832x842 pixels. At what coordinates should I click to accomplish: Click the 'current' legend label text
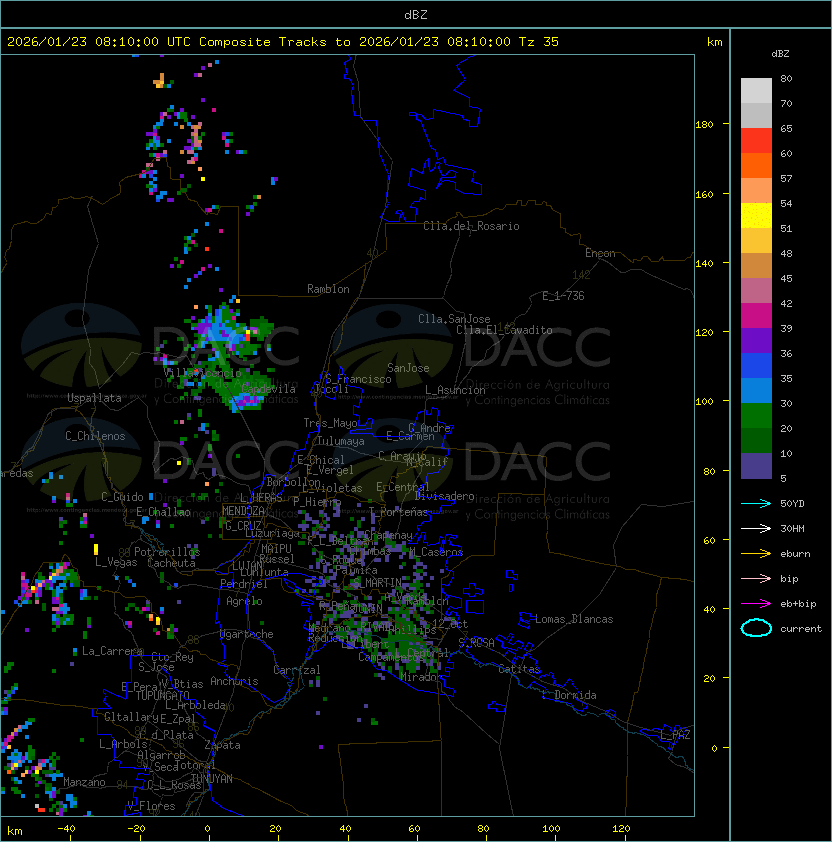tap(801, 629)
